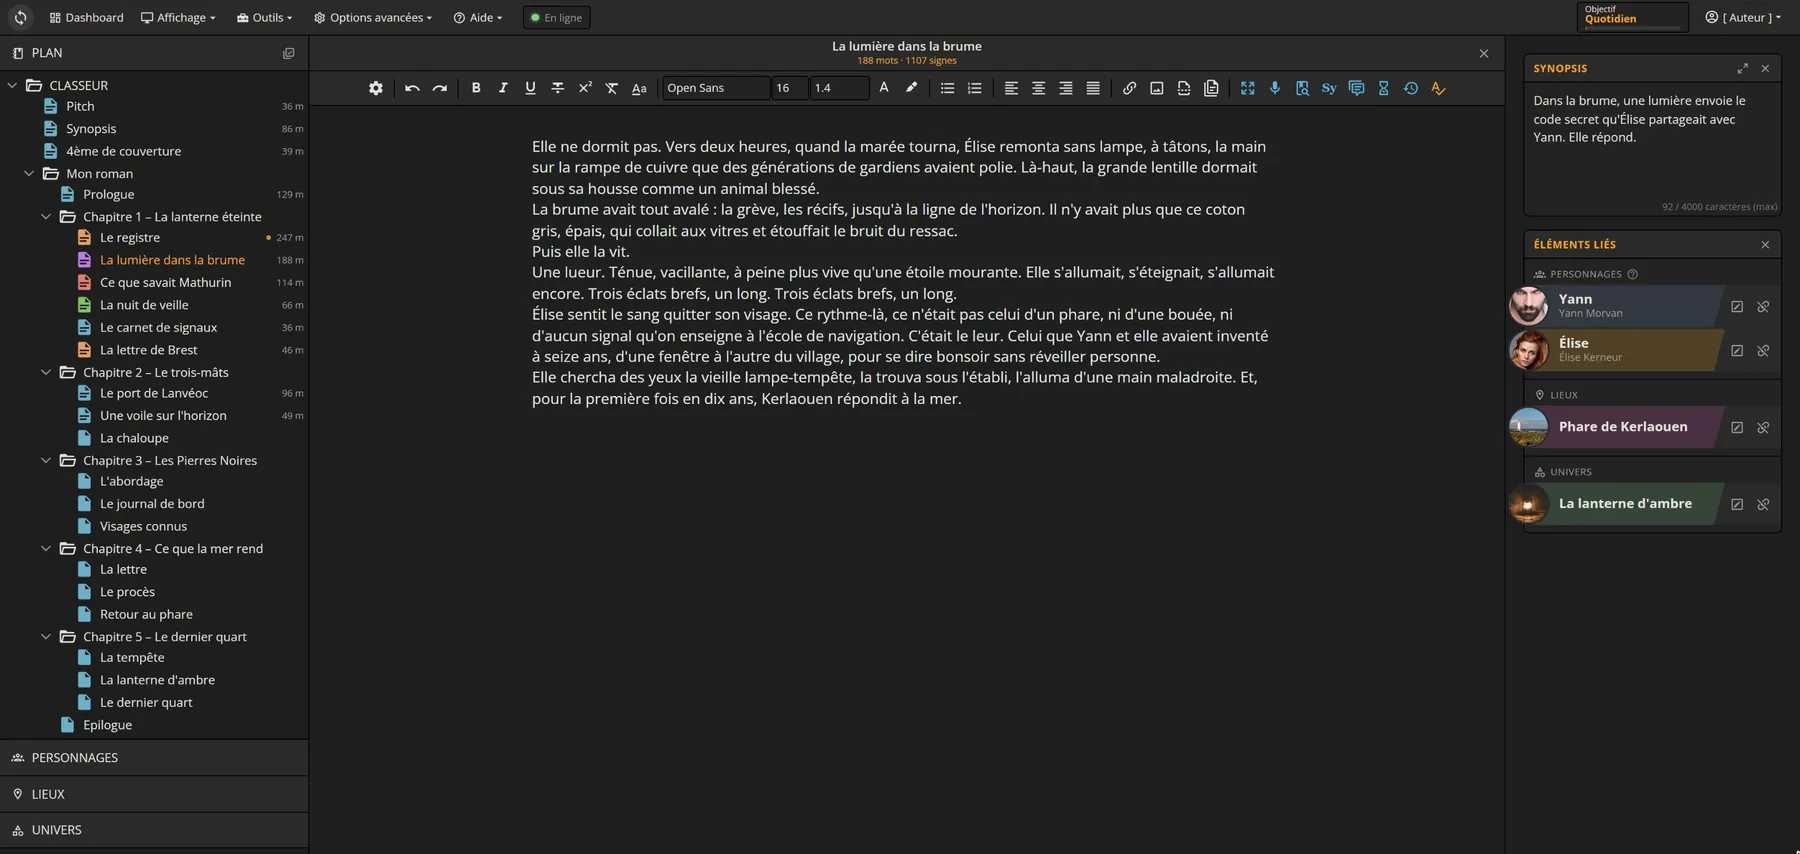Collapse all with PLAN panel icon
1800x854 pixels.
[289, 53]
